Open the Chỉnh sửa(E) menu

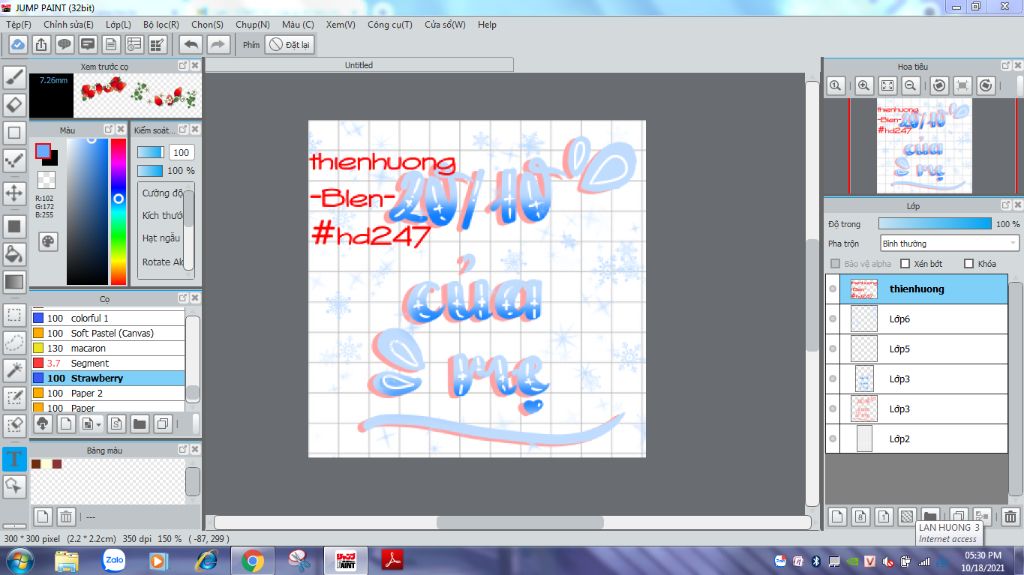click(69, 24)
